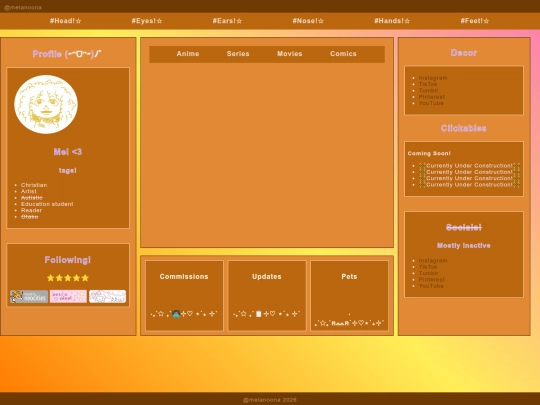Switch to the Anime tab
This screenshot has height=405, width=540.
[188, 54]
